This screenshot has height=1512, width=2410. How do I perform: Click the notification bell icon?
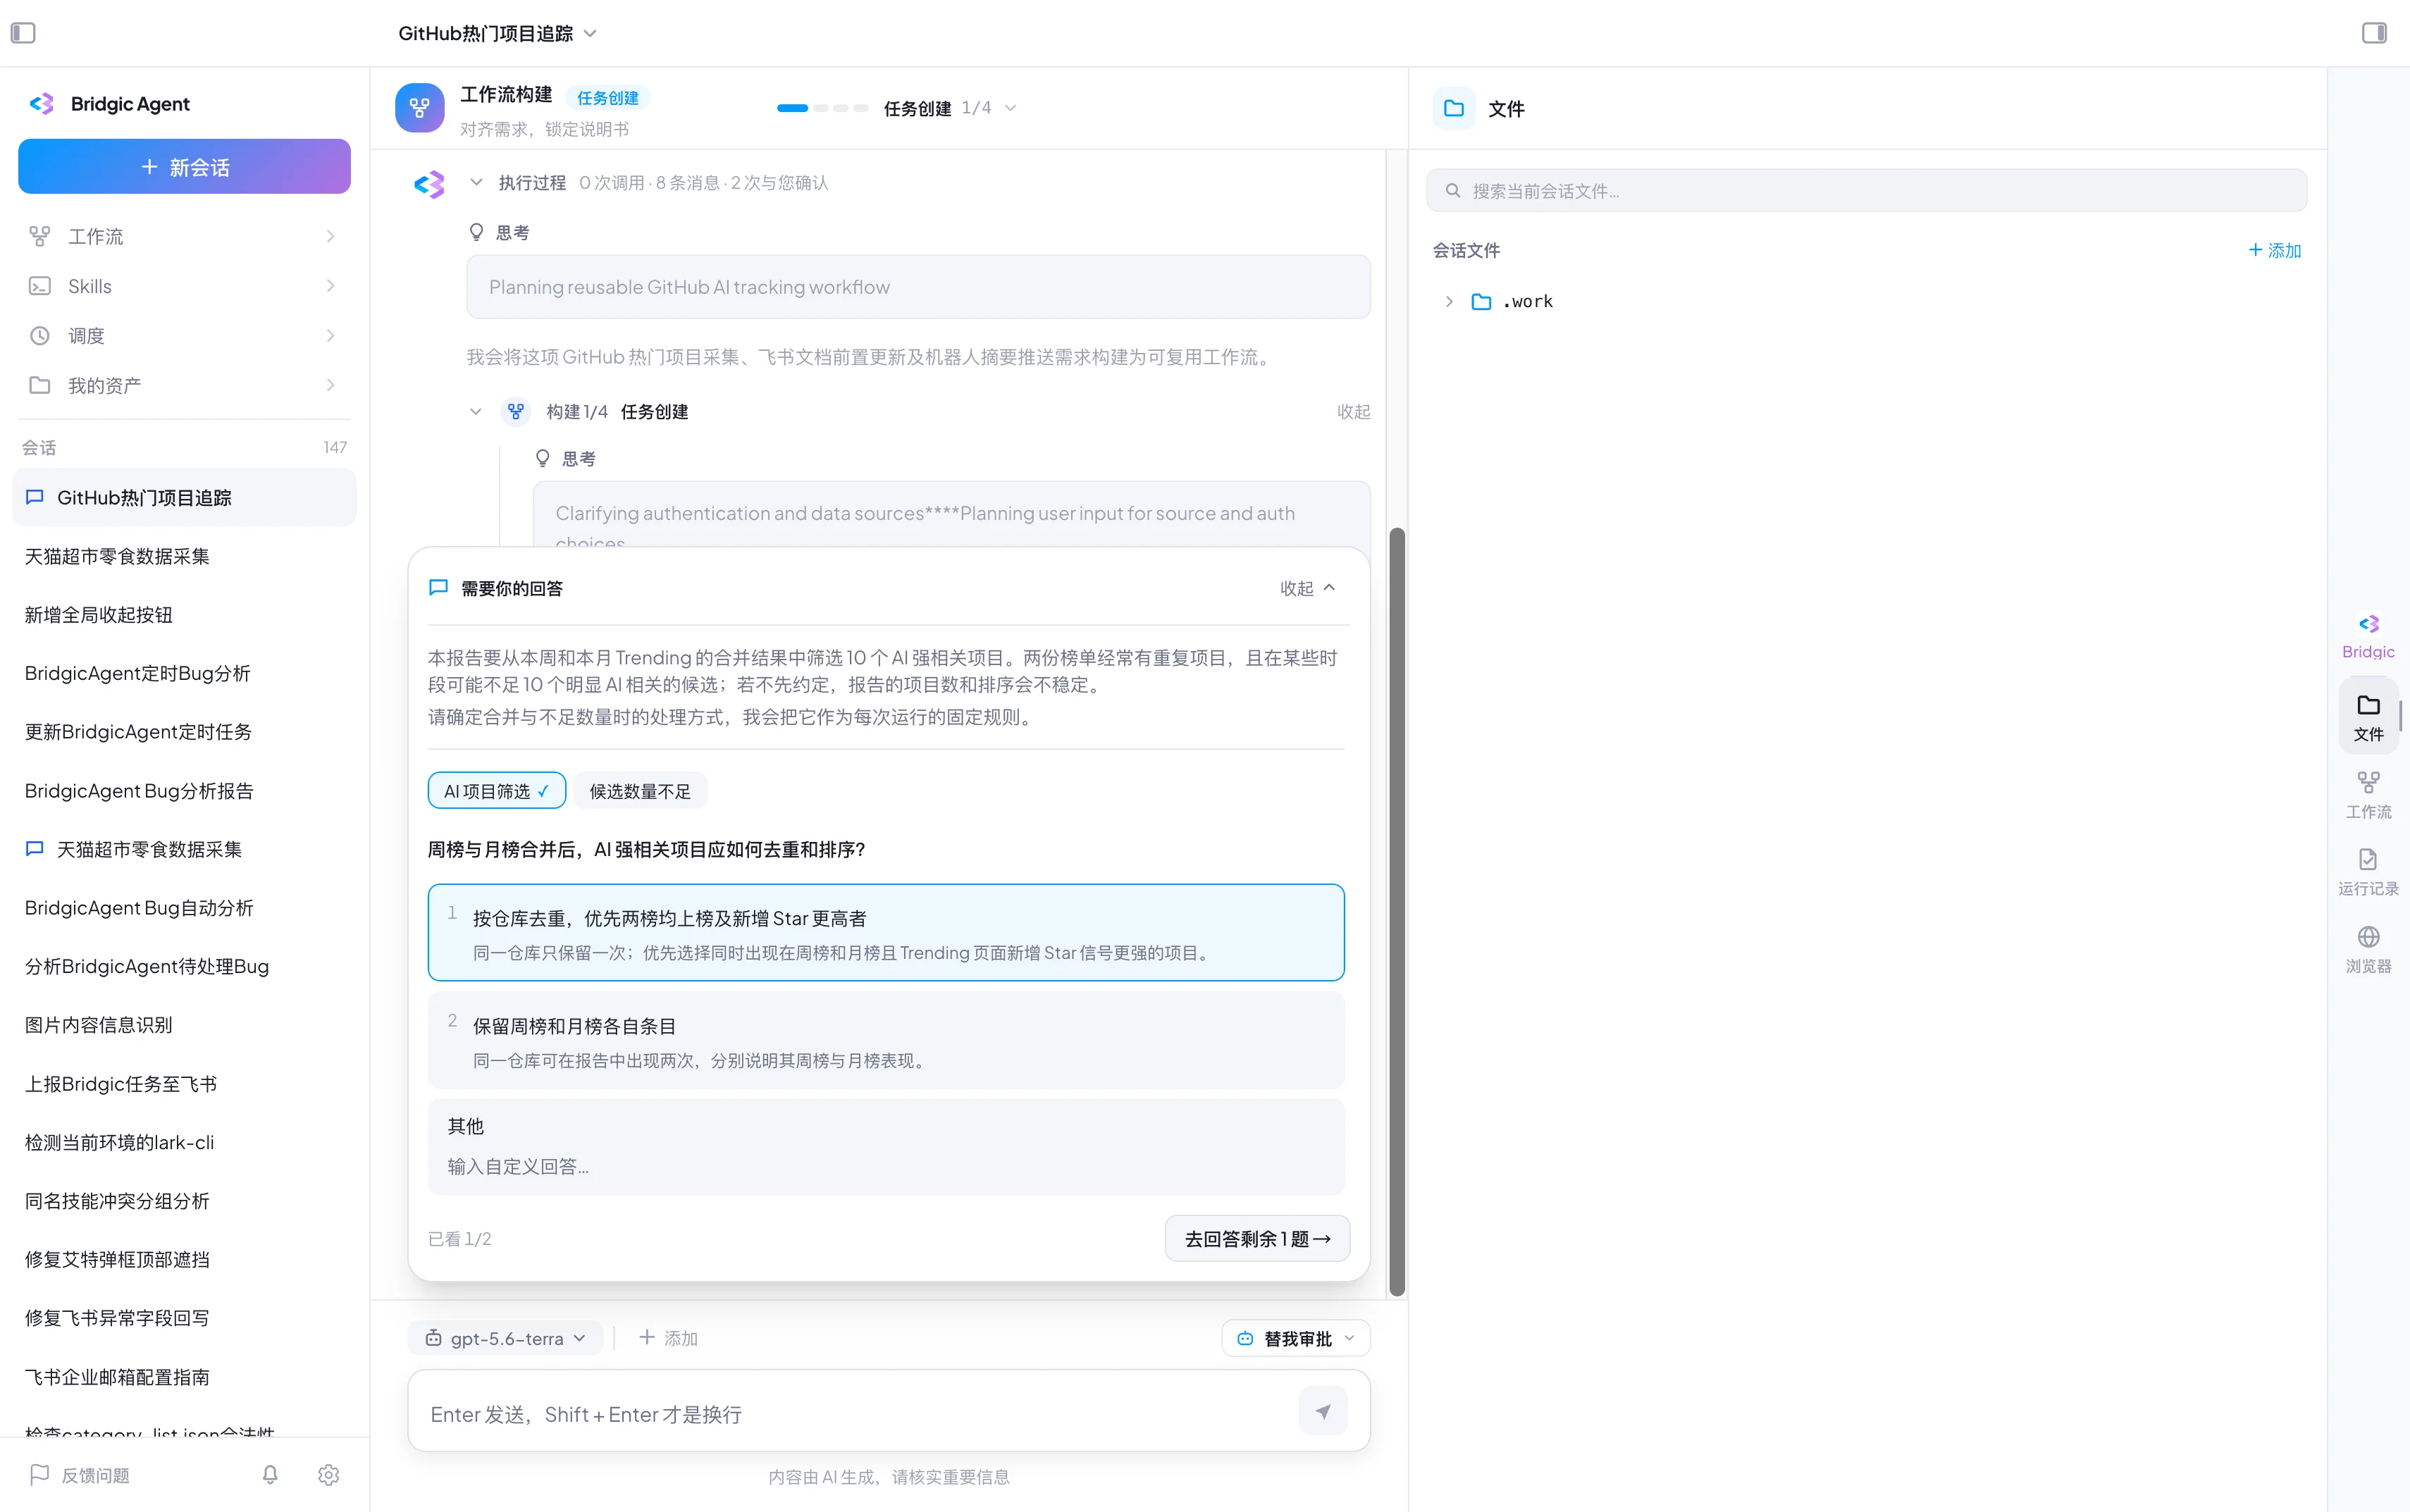pyautogui.click(x=270, y=1474)
